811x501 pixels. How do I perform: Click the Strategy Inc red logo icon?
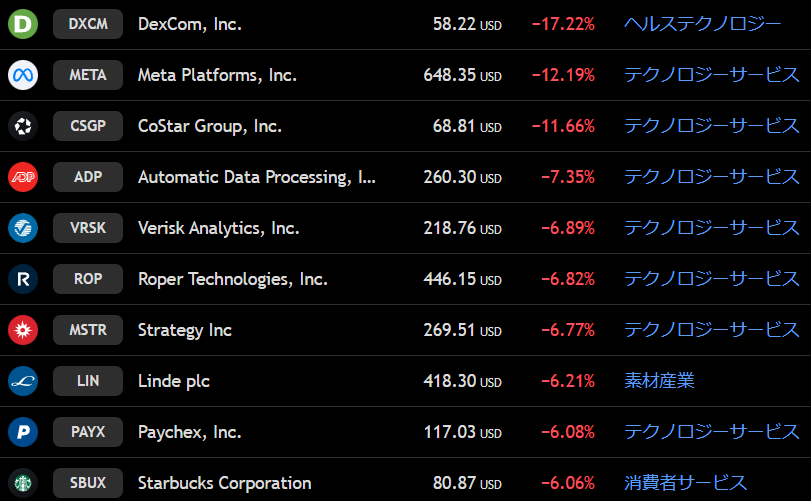(22, 330)
